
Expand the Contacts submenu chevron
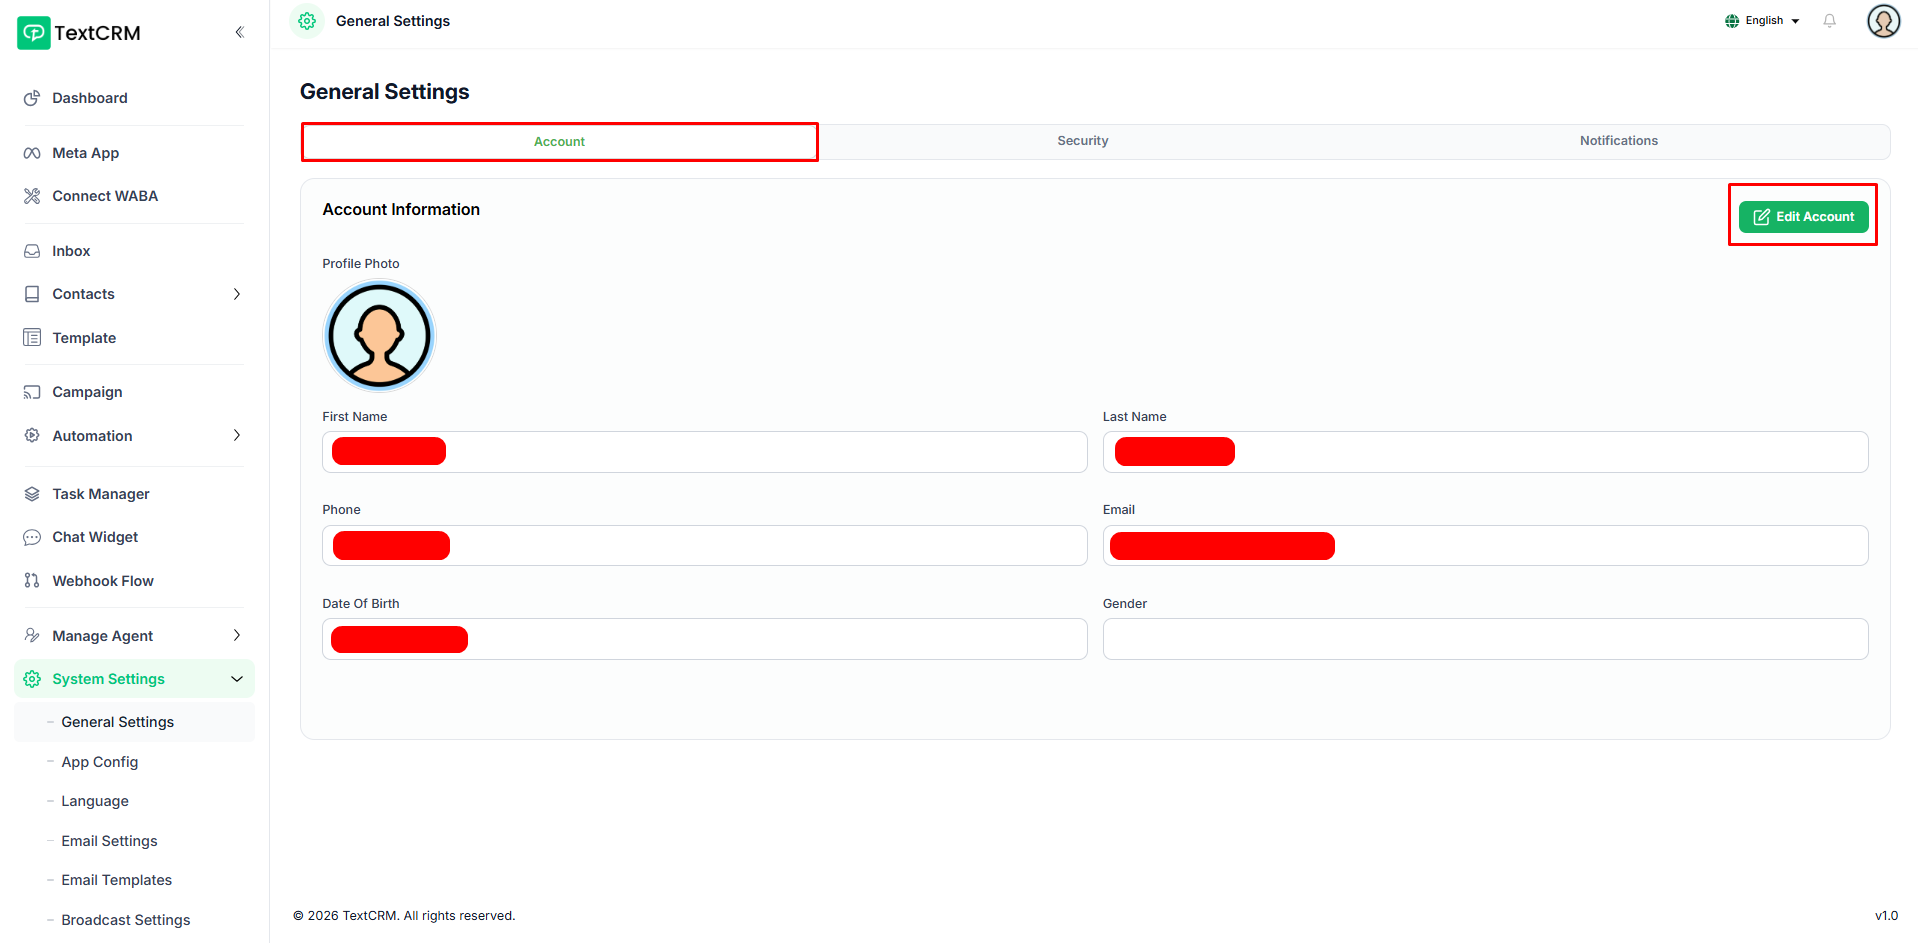pos(237,294)
